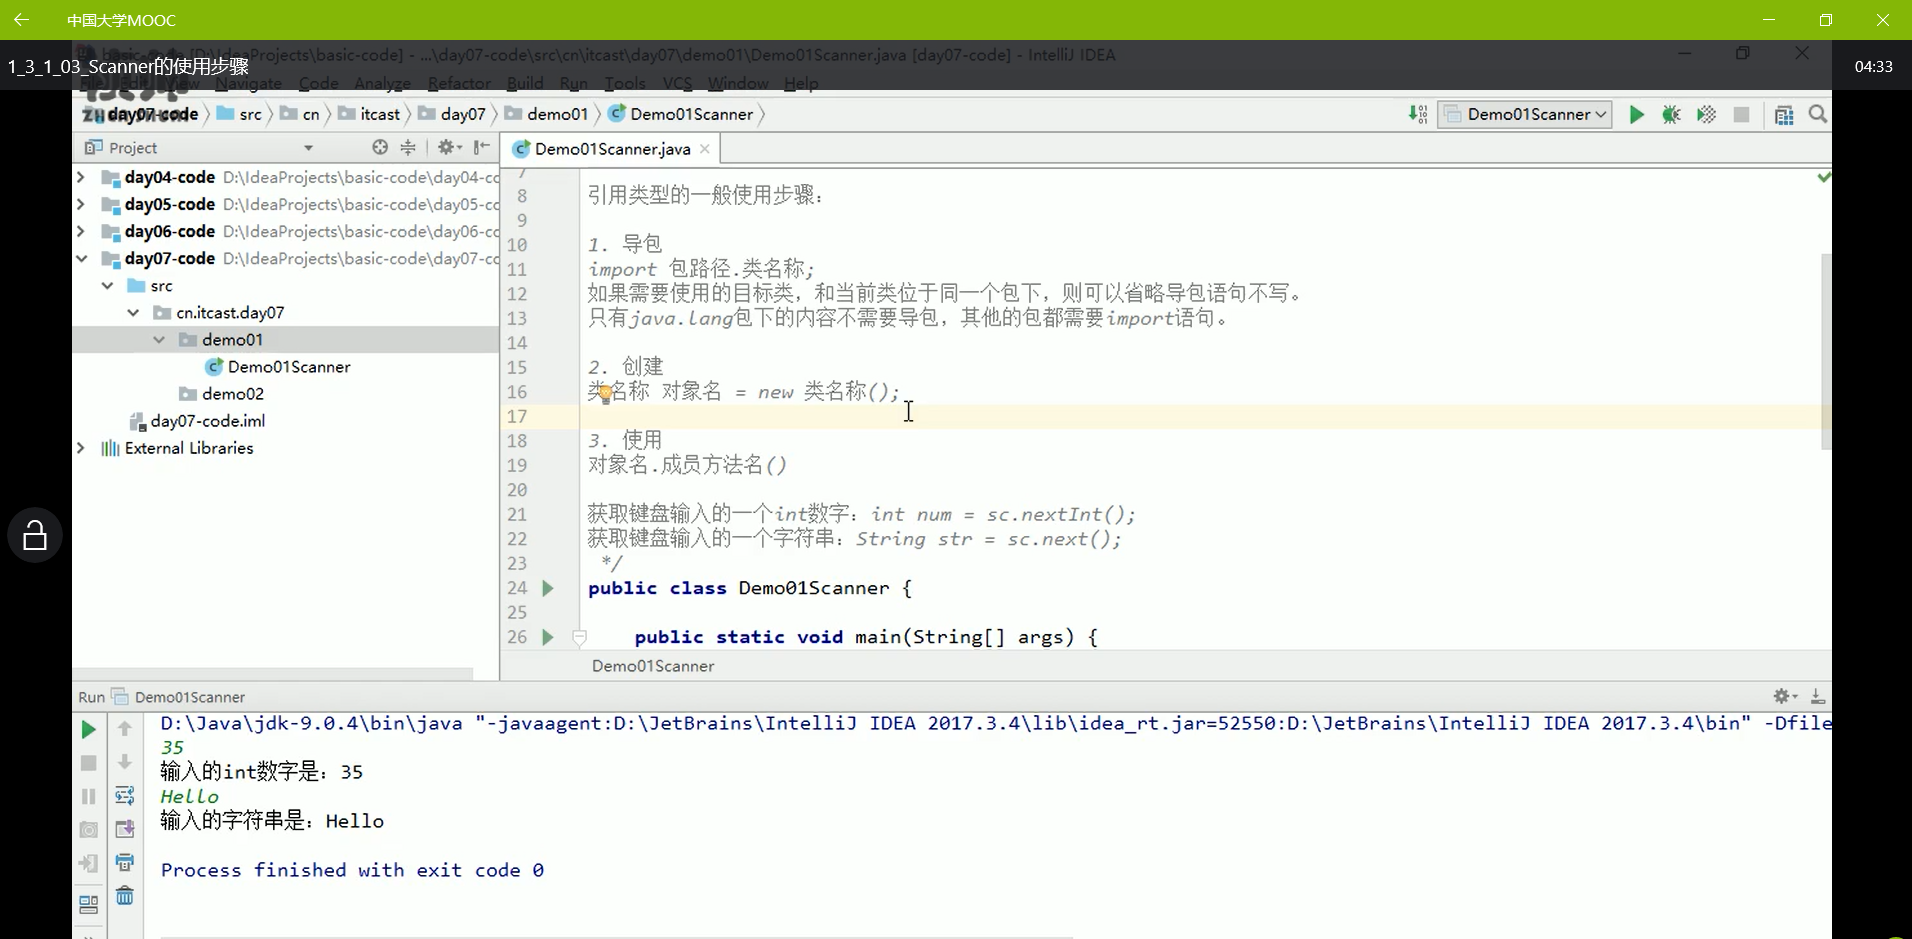Open the Project panel gear settings menu
The image size is (1912, 939).
point(448,148)
